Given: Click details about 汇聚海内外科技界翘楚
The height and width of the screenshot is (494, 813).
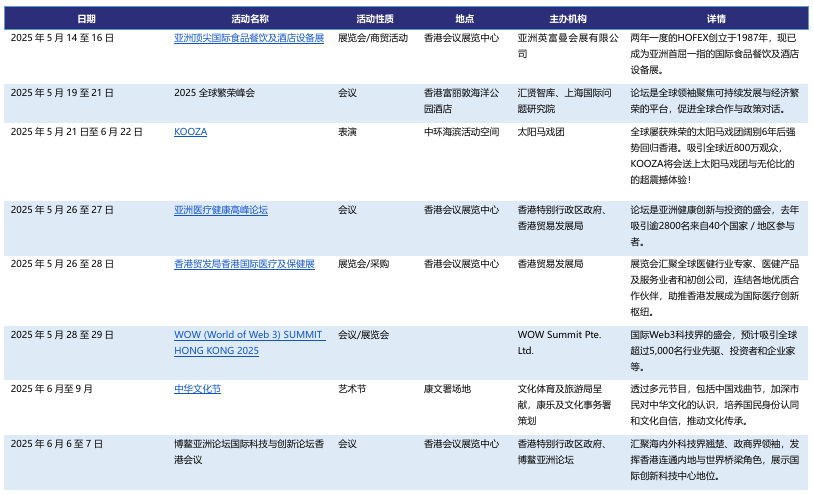Looking at the screenshot, I should click(x=714, y=459).
